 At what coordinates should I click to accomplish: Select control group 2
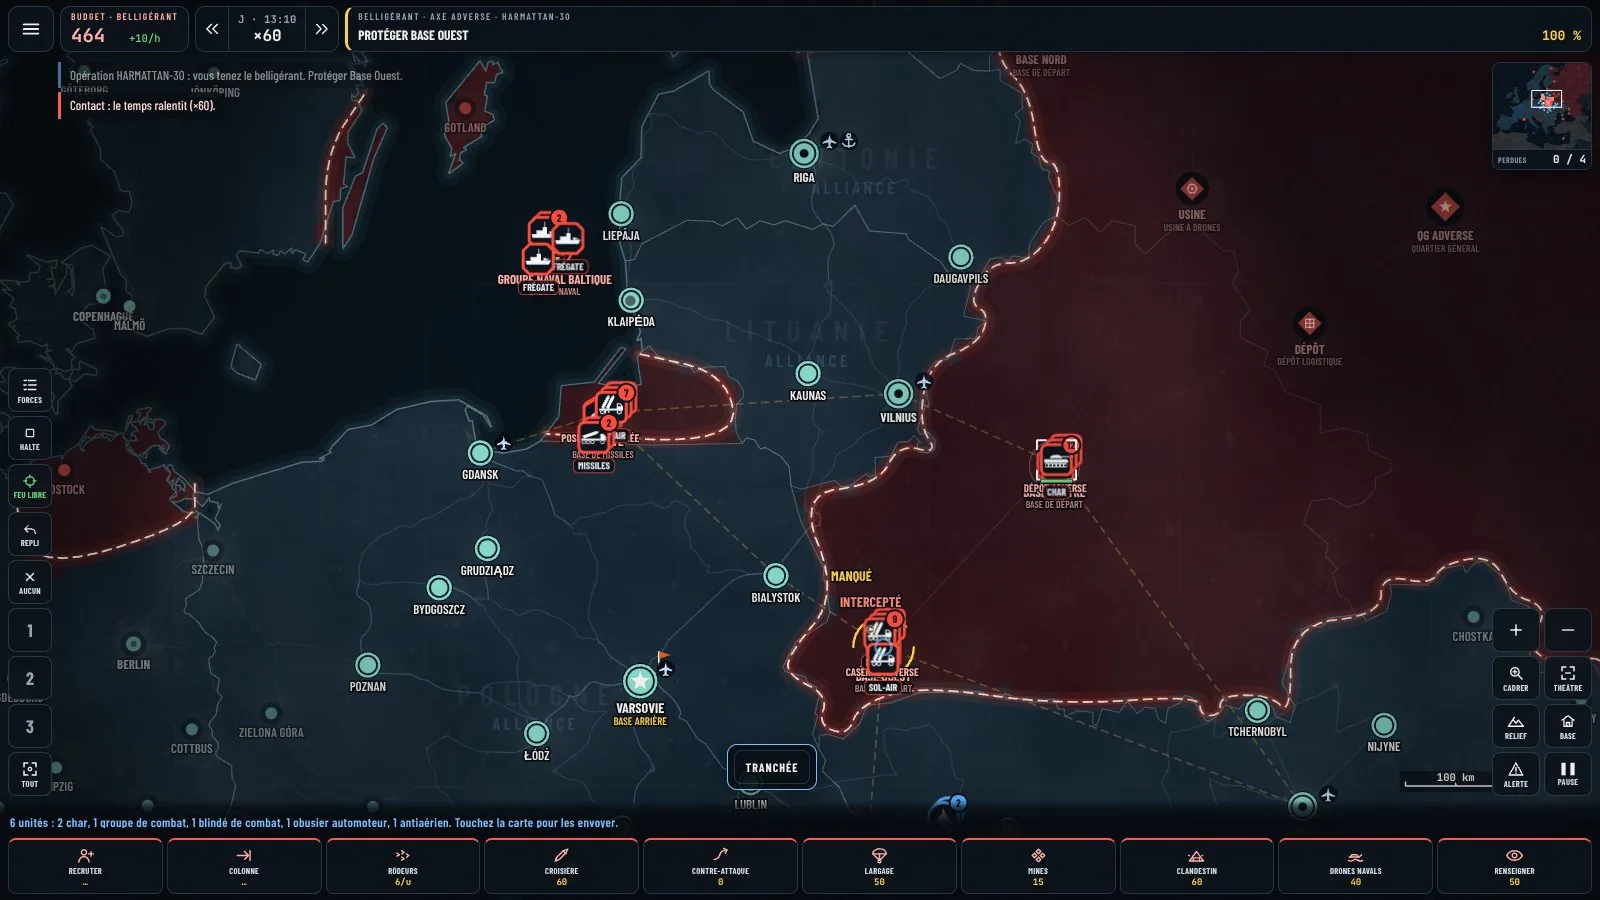(30, 678)
